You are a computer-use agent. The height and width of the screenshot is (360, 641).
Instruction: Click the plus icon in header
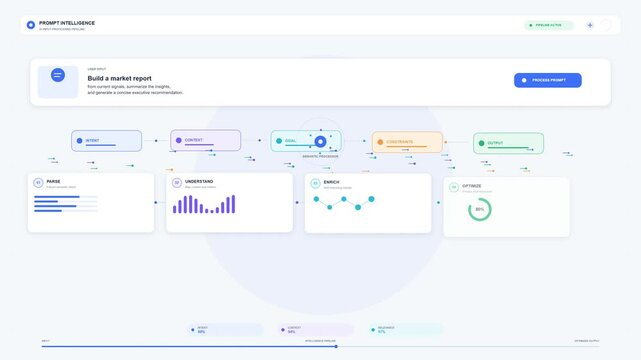click(590, 25)
